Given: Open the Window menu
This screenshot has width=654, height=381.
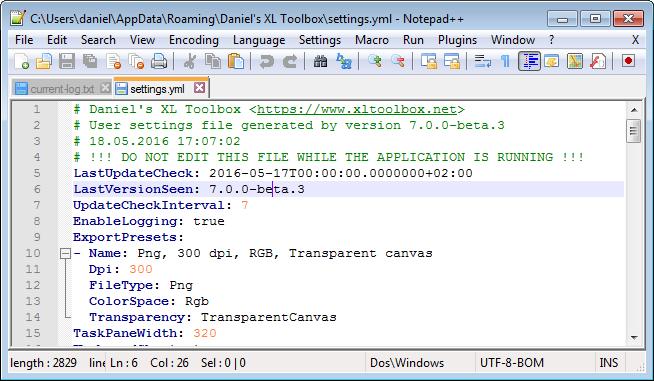Looking at the screenshot, I should (513, 40).
